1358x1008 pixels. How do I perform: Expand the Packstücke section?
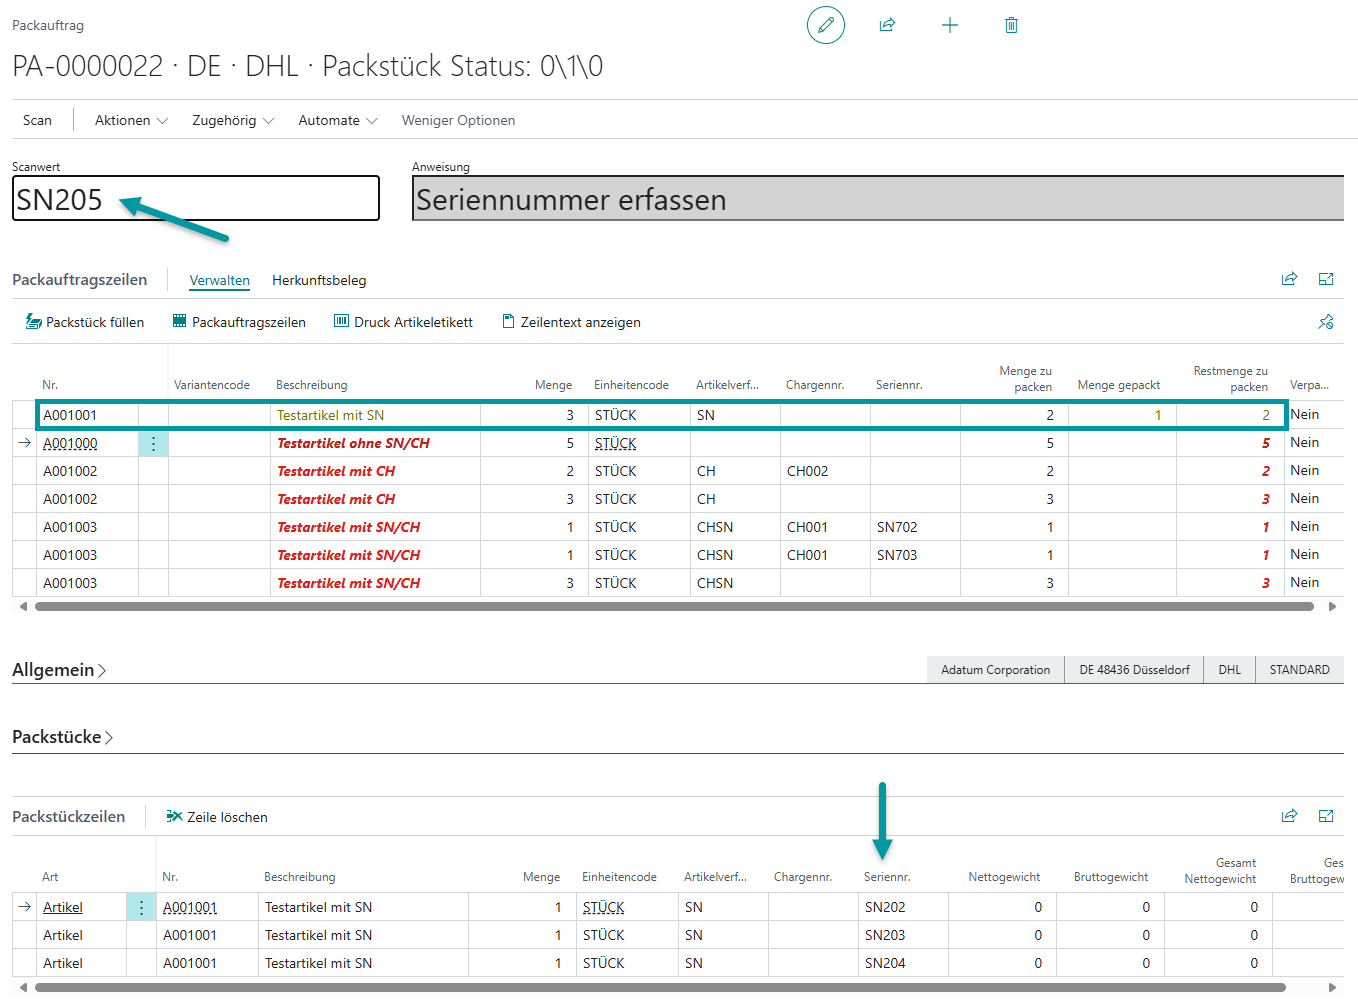[x=62, y=737]
